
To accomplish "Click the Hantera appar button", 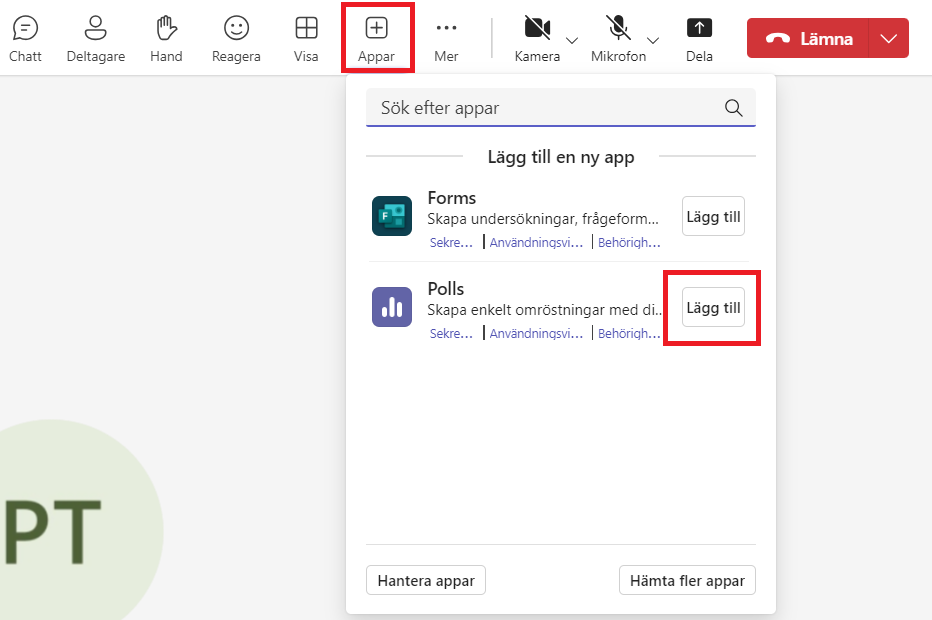I will click(x=426, y=580).
